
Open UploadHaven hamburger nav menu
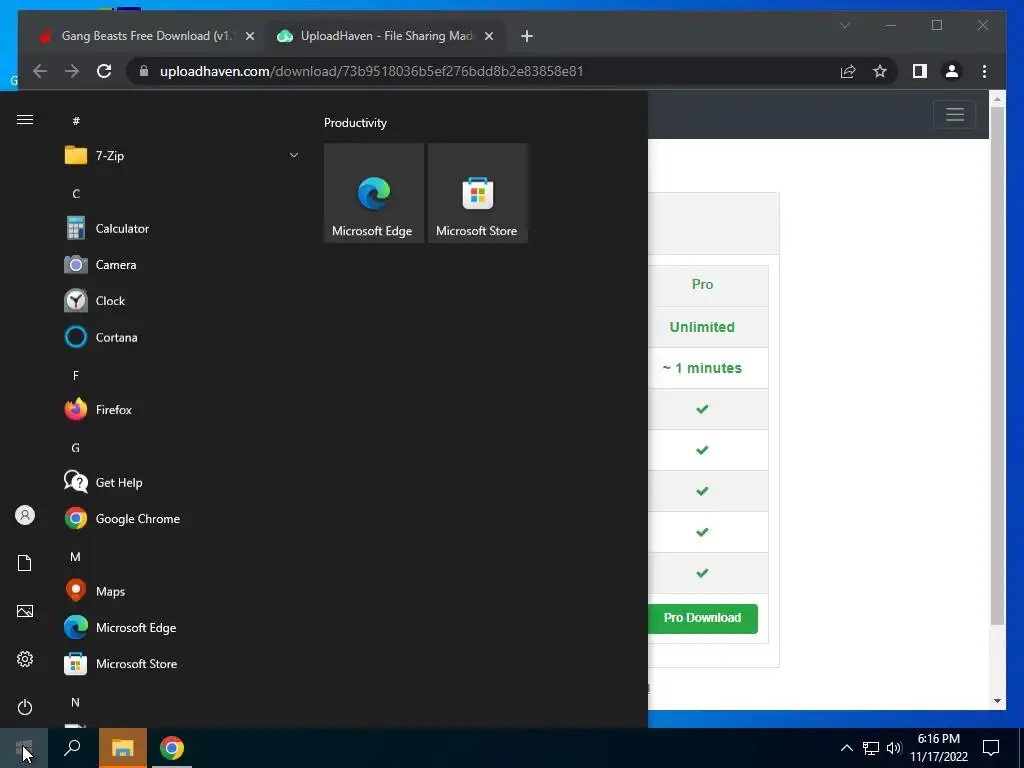[955, 114]
